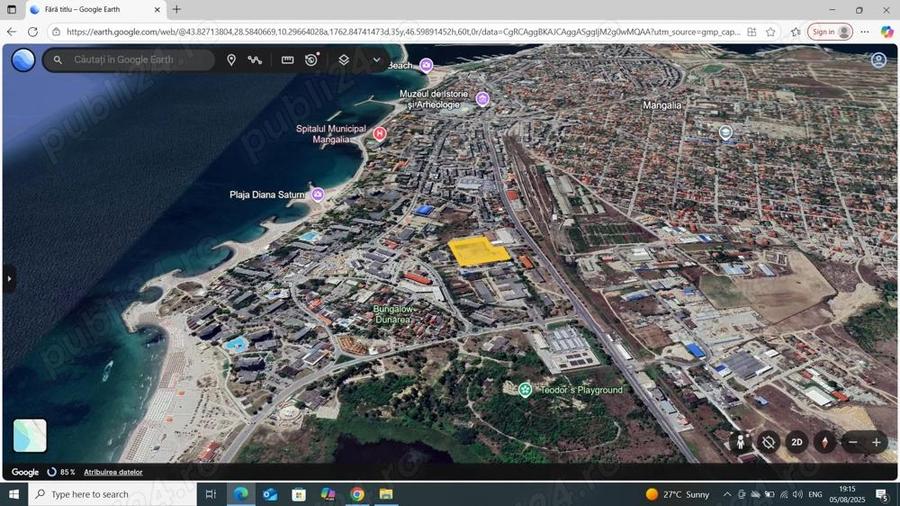Image resolution: width=900 pixels, height=506 pixels.
Task: Click the Bungalow Dunarea label
Action: point(393,314)
